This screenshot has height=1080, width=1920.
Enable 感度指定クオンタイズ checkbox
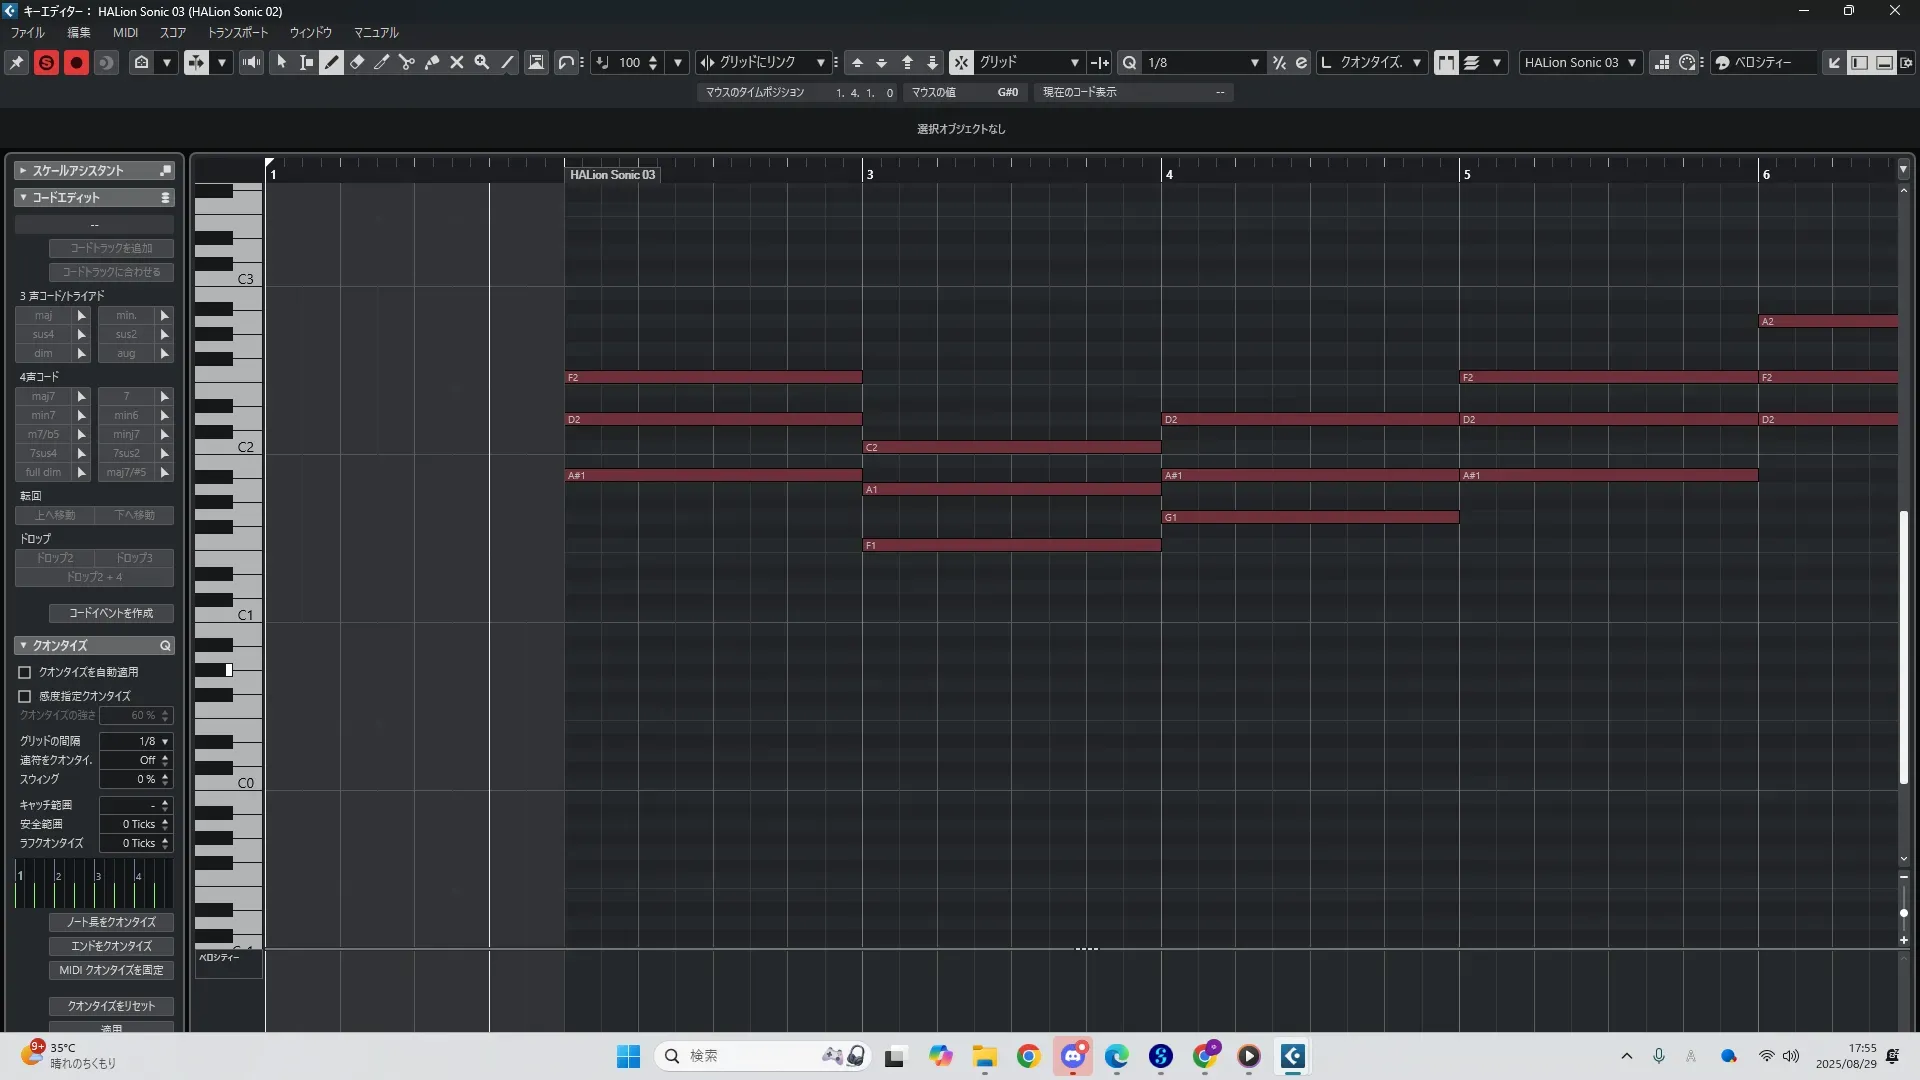(25, 696)
